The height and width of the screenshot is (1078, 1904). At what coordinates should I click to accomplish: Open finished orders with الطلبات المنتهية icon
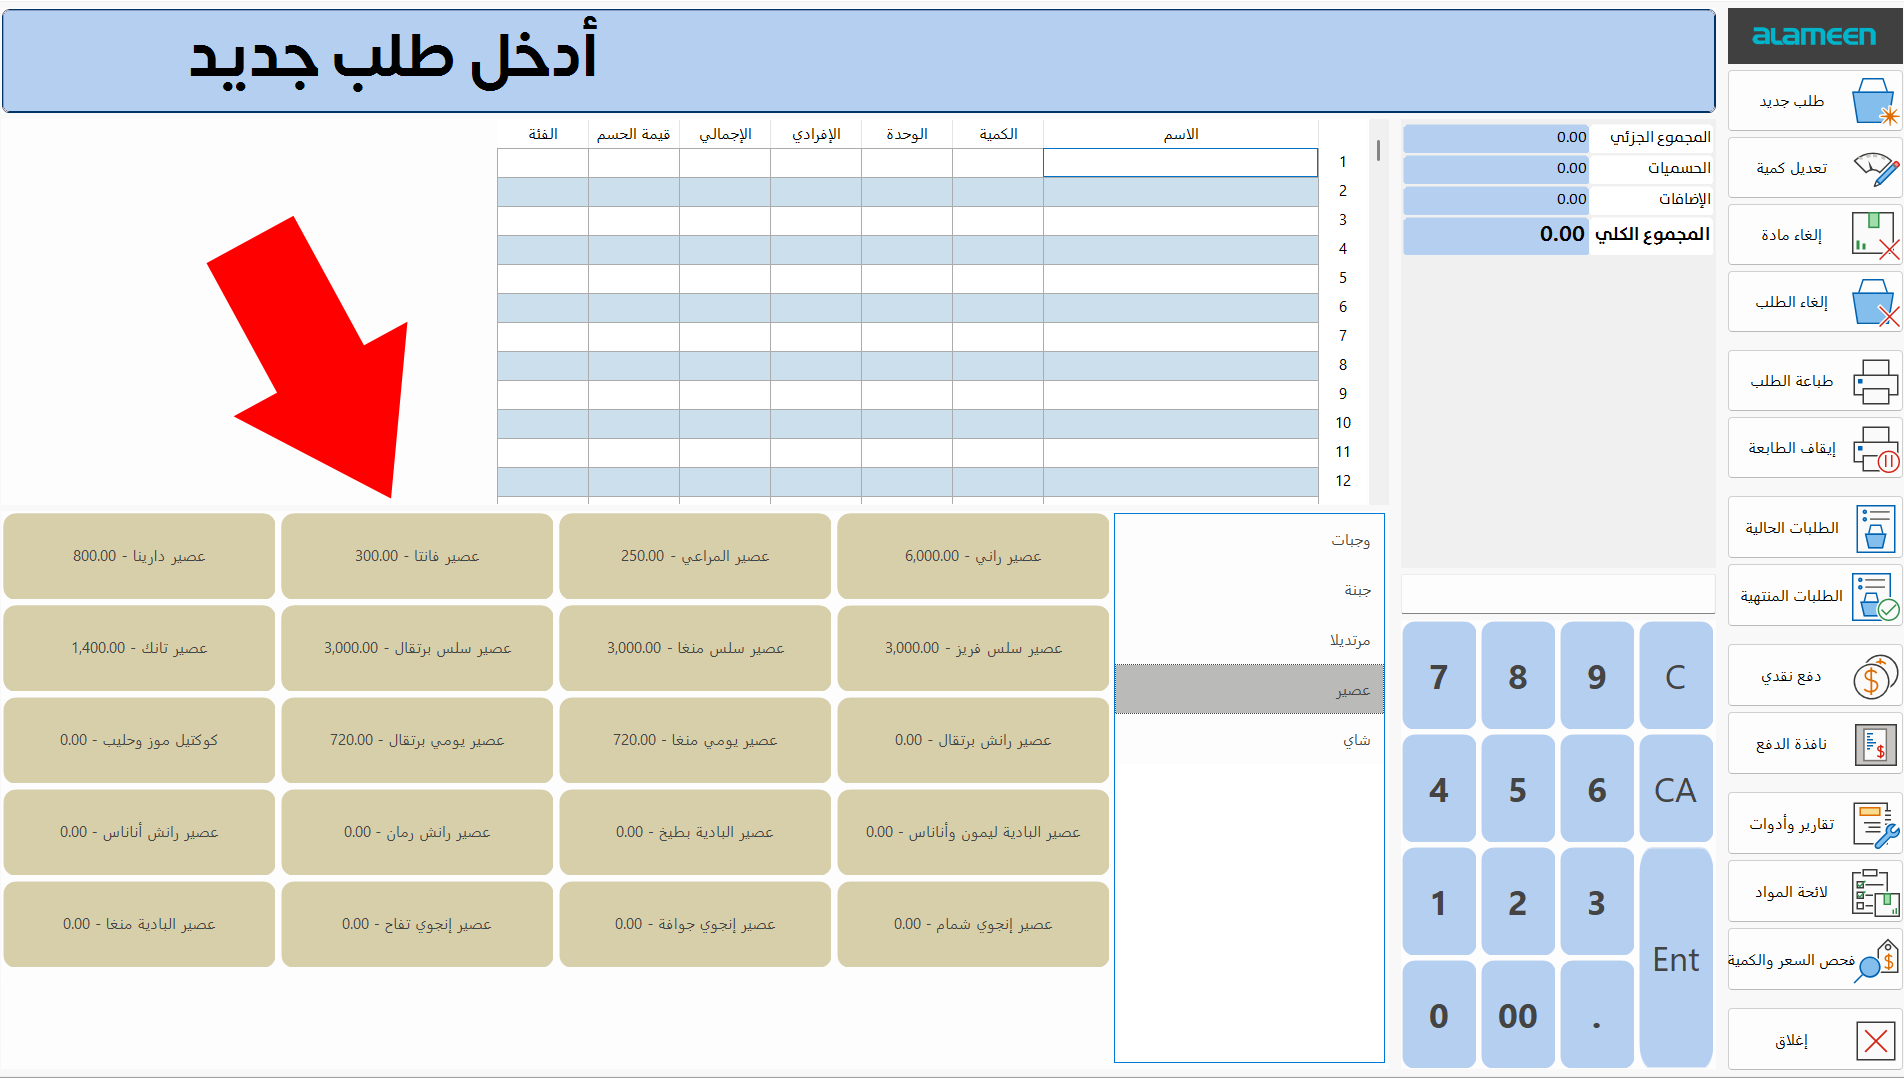[x=1875, y=594]
